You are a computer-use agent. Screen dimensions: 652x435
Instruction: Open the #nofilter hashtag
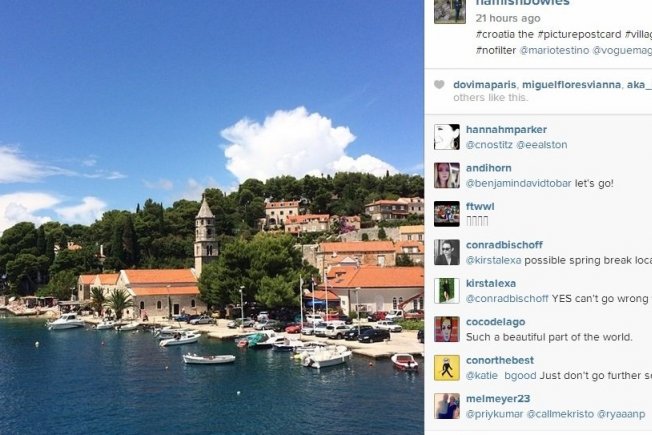(496, 50)
